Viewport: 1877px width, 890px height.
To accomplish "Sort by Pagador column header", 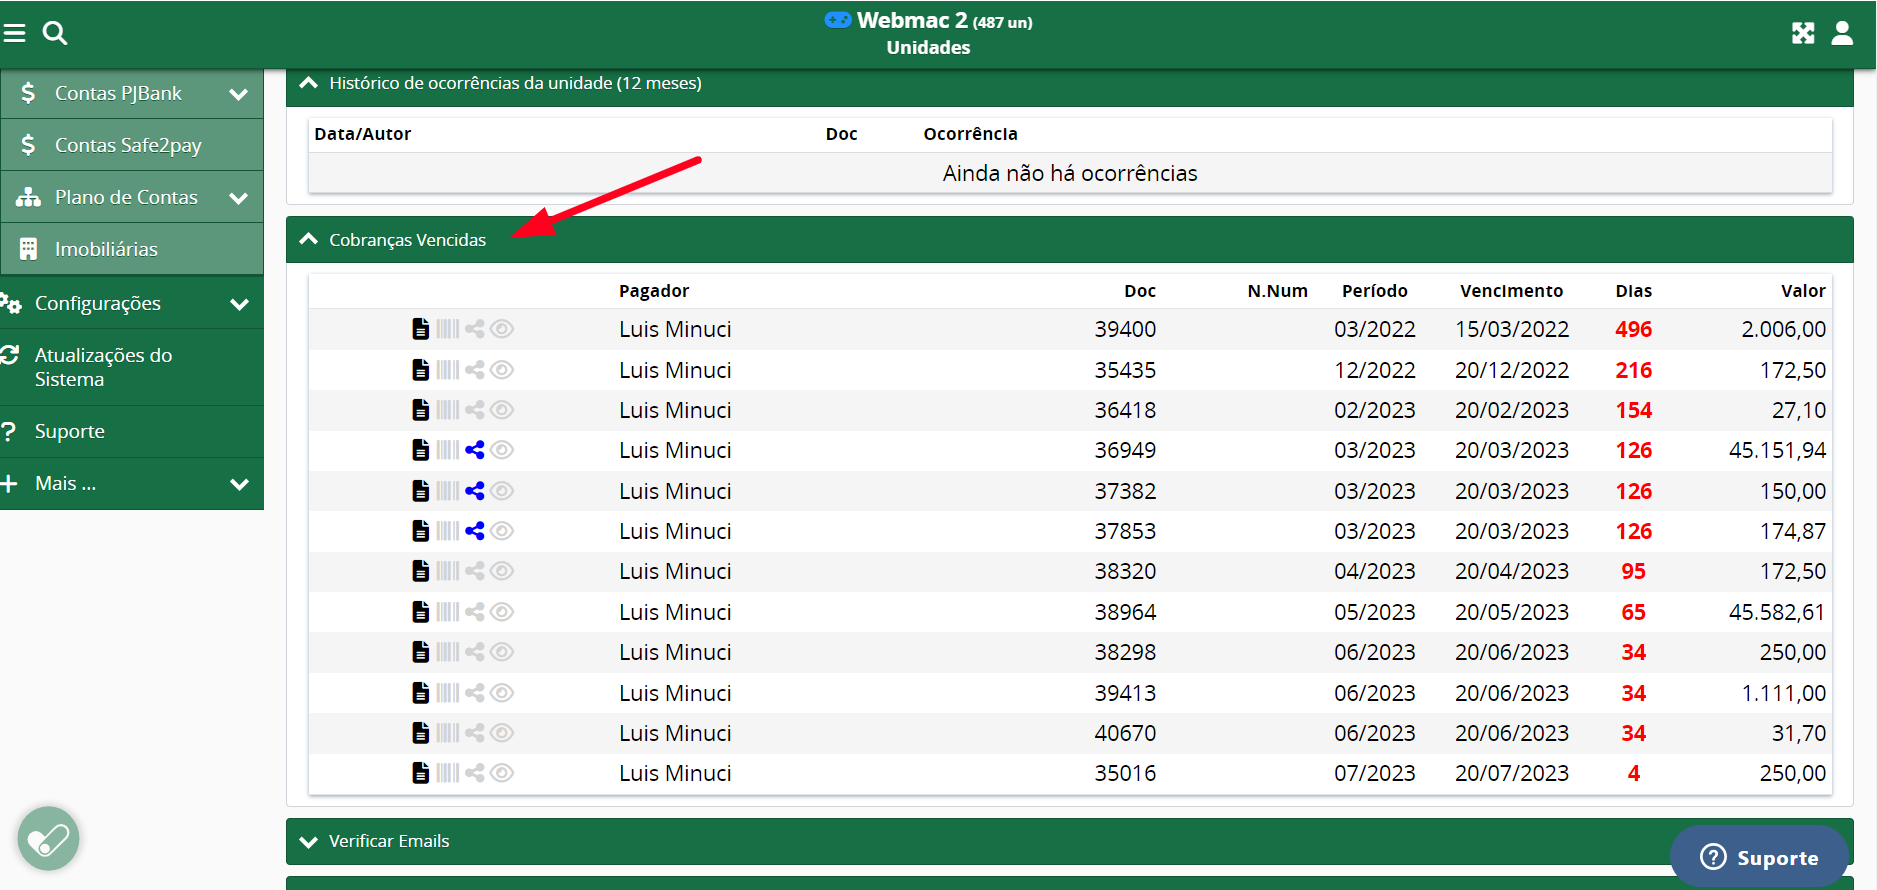I will [x=654, y=291].
